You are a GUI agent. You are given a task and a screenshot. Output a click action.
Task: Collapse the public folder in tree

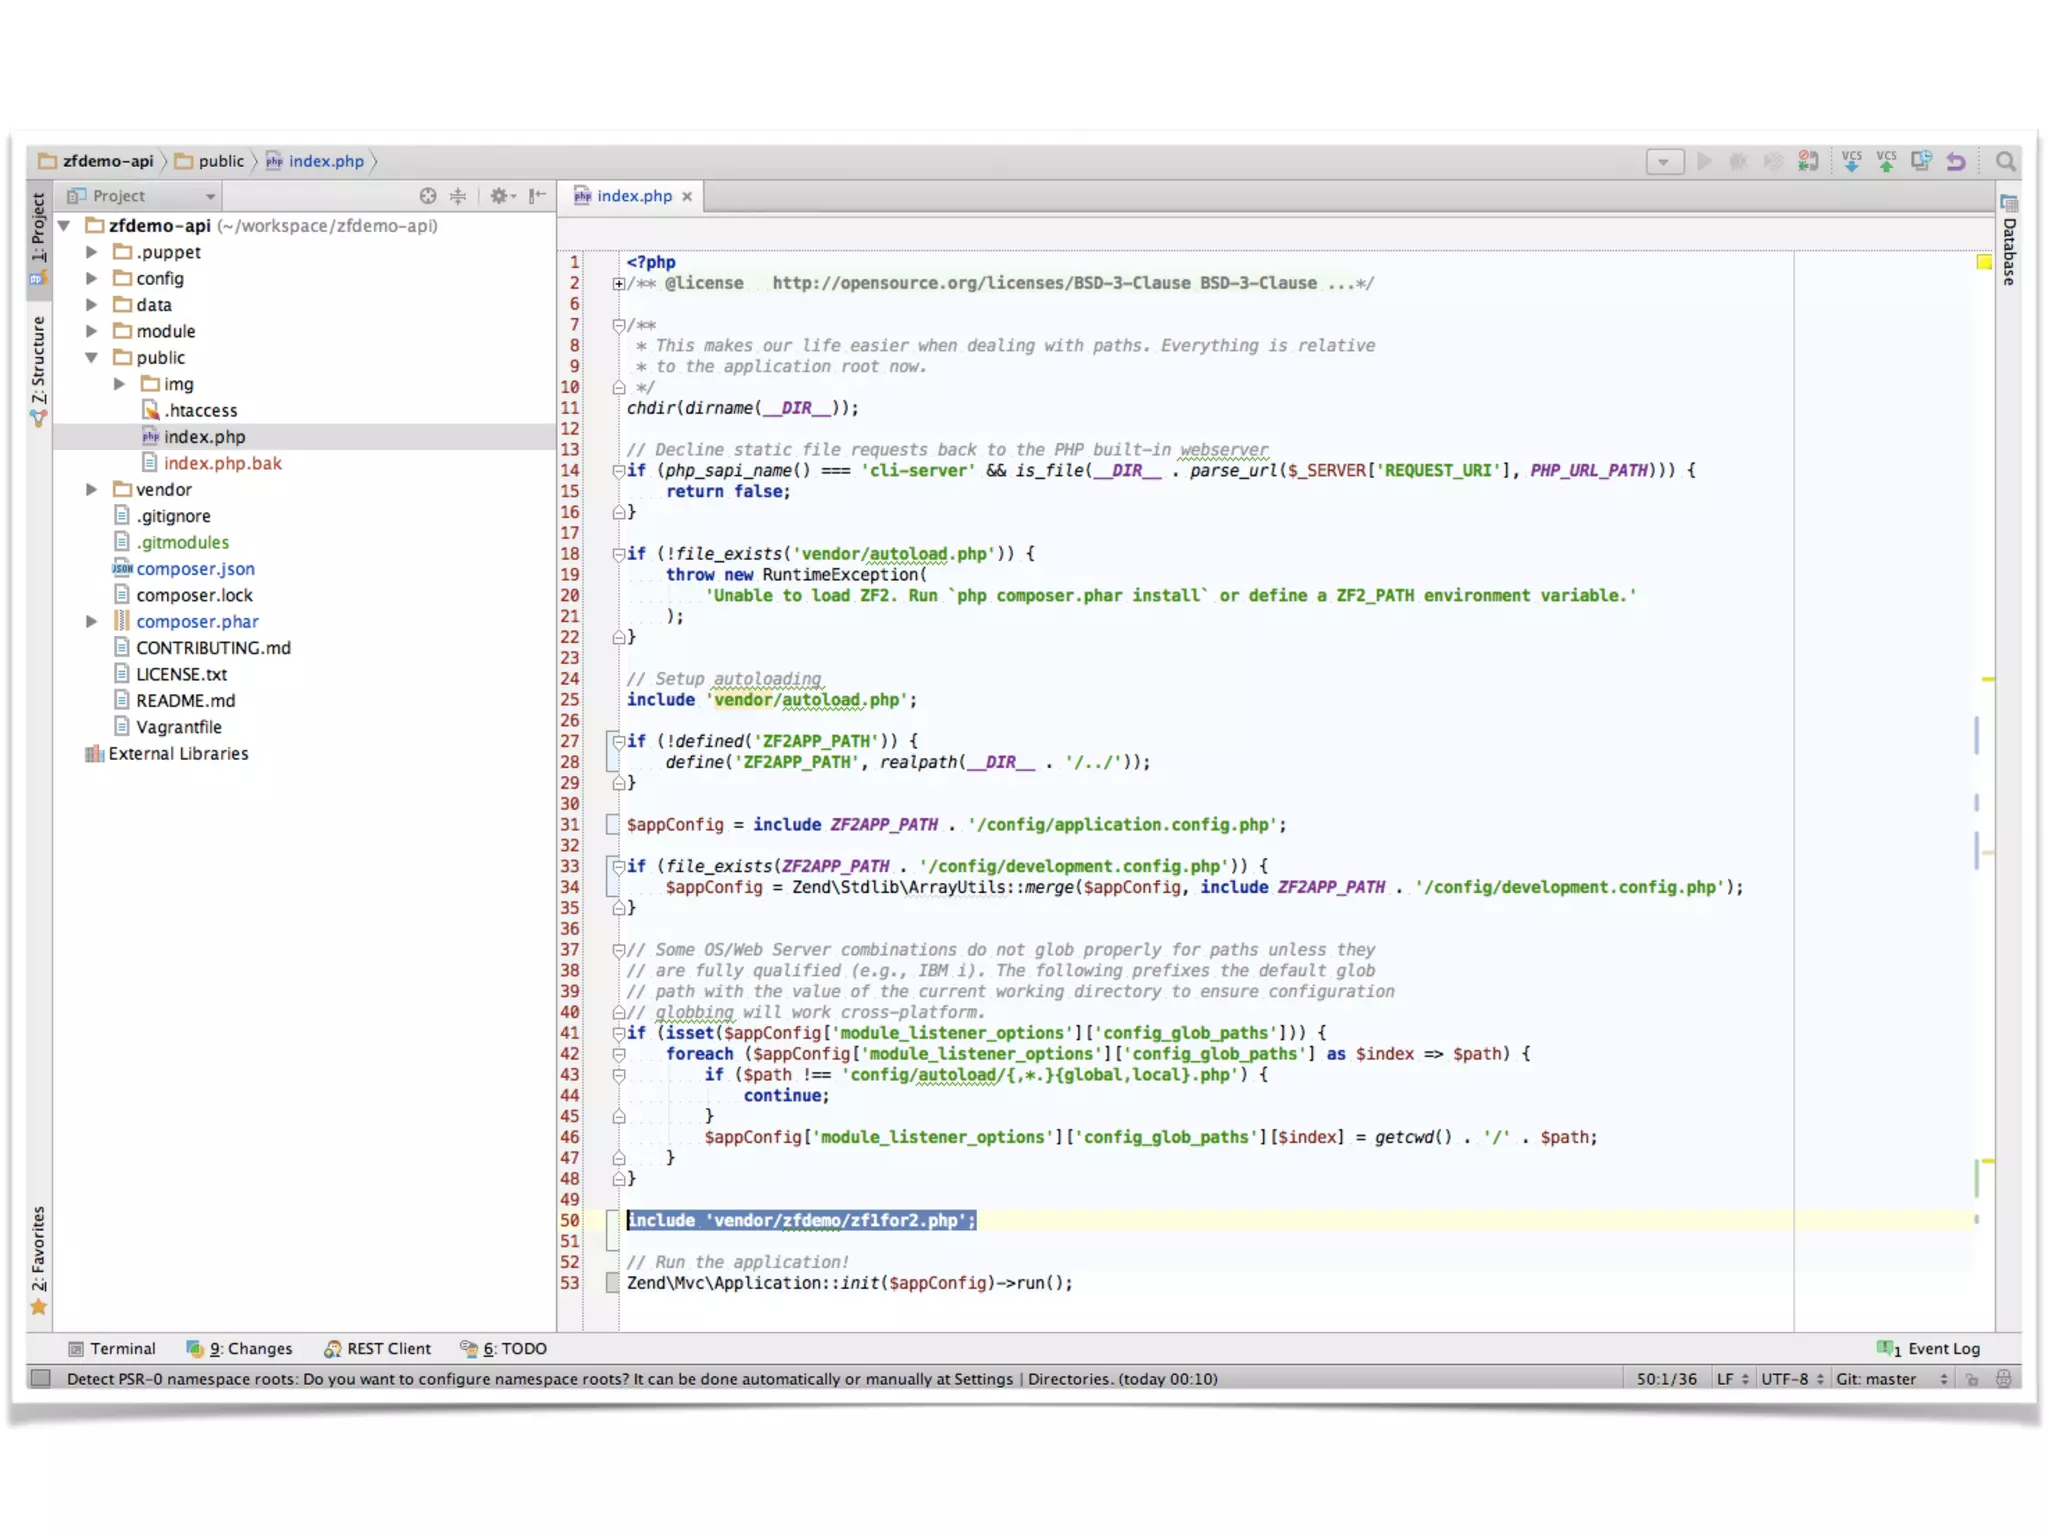91,357
